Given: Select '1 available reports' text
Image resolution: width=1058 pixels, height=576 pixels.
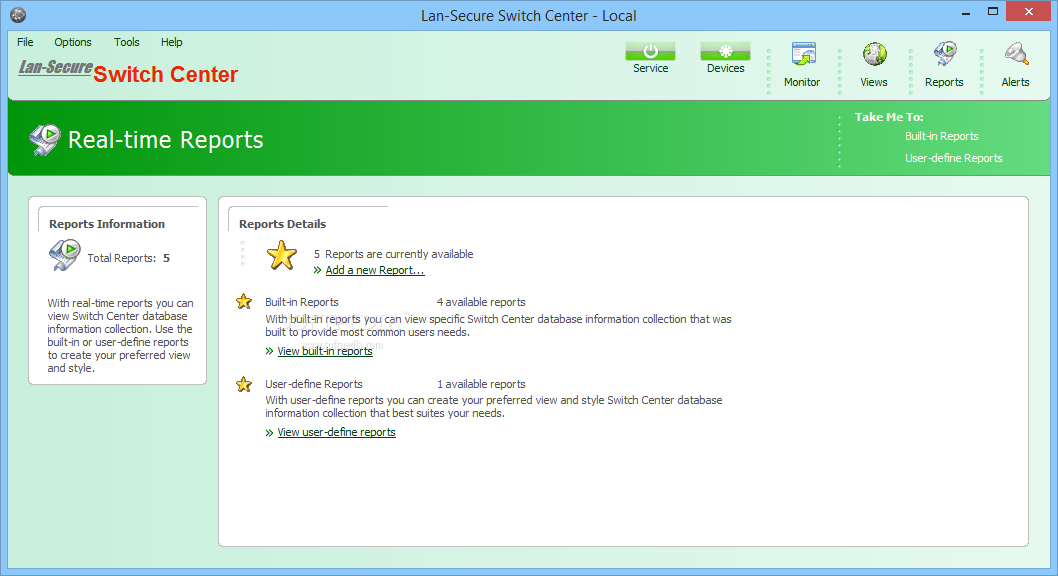Looking at the screenshot, I should coord(480,384).
